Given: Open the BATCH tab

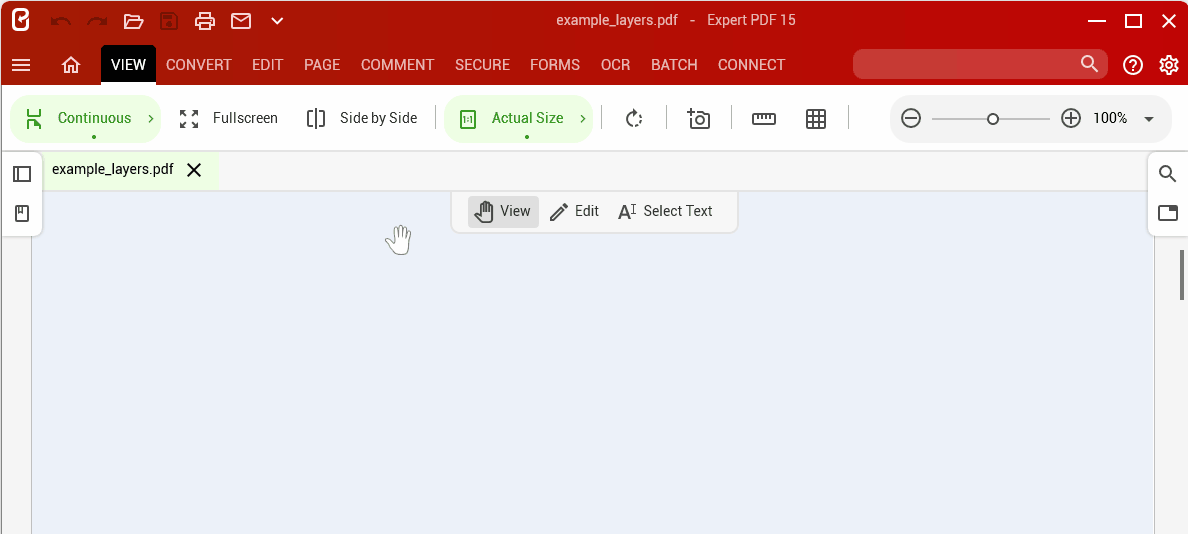Looking at the screenshot, I should 674,65.
